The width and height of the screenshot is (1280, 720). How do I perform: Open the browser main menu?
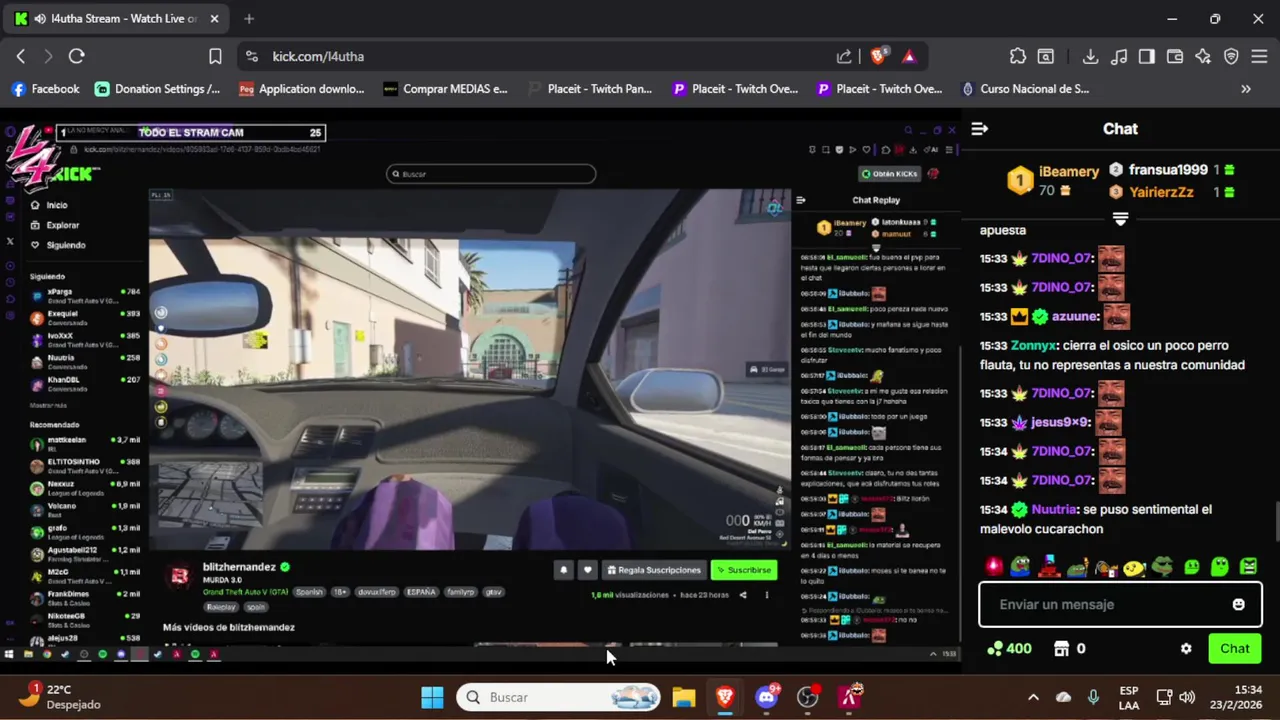point(1259,57)
